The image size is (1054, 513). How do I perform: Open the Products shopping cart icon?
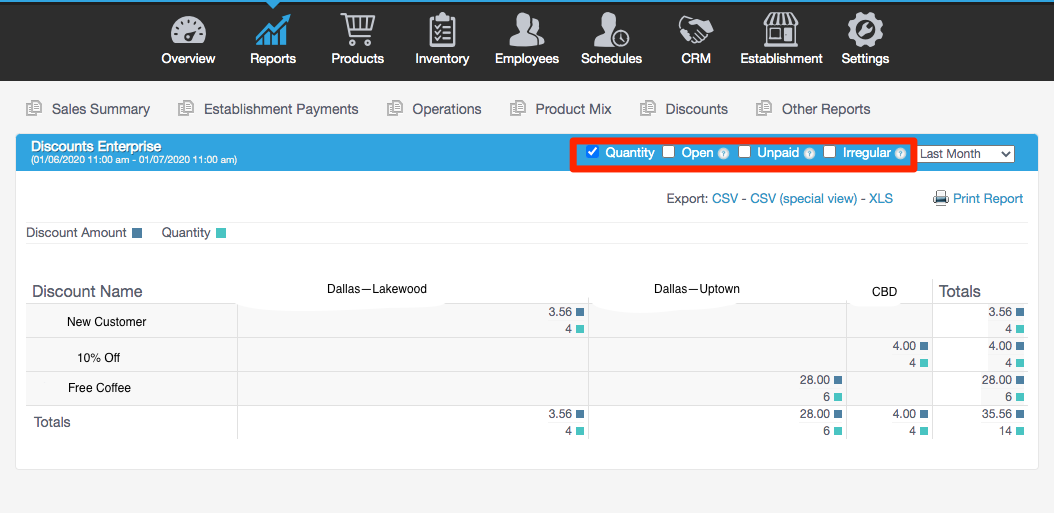pos(357,30)
